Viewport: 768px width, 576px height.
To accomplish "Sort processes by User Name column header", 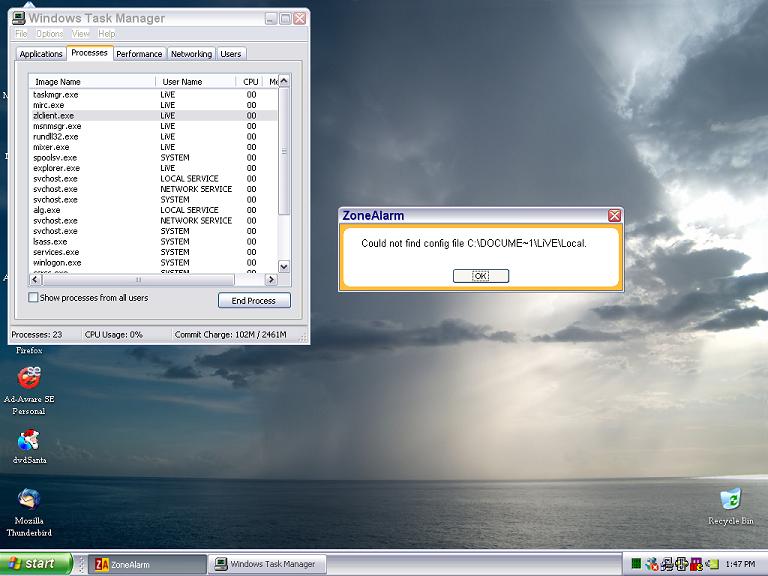I will click(195, 82).
